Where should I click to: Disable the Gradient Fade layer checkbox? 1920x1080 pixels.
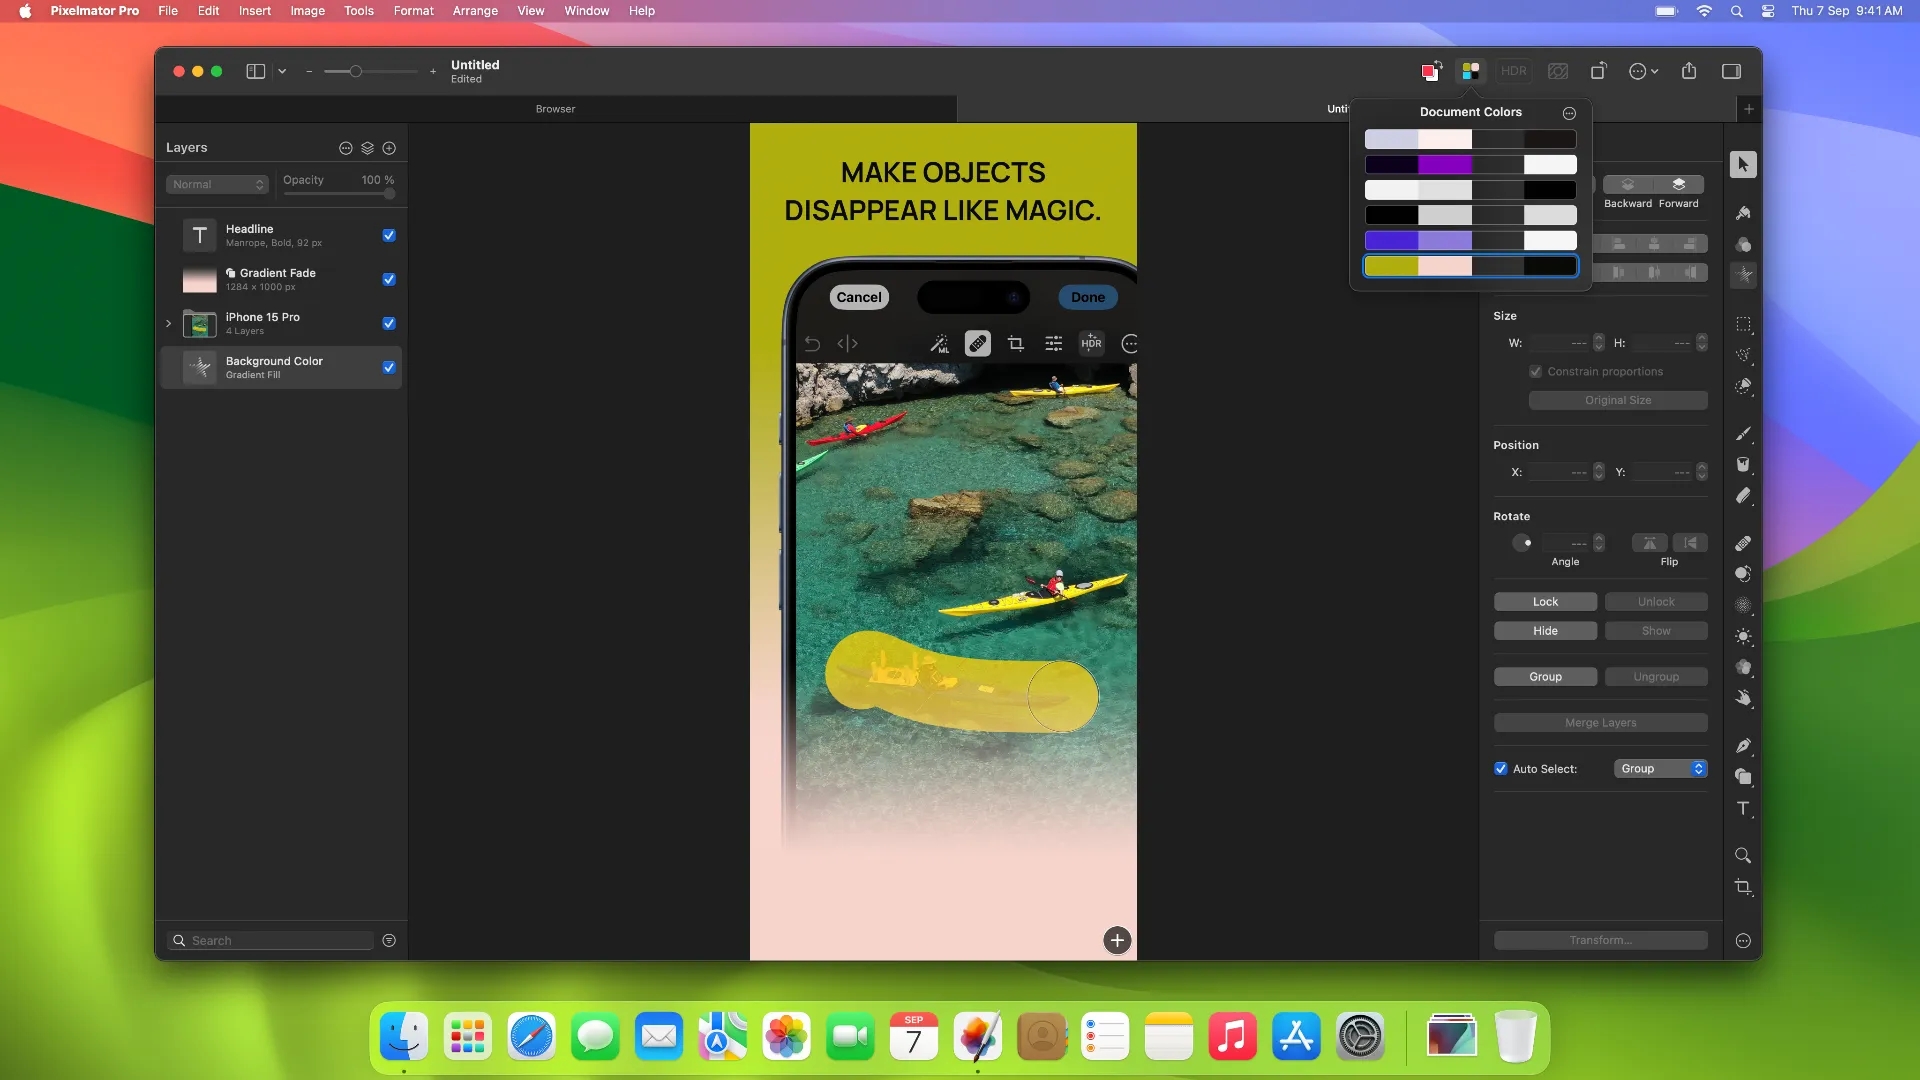(389, 280)
